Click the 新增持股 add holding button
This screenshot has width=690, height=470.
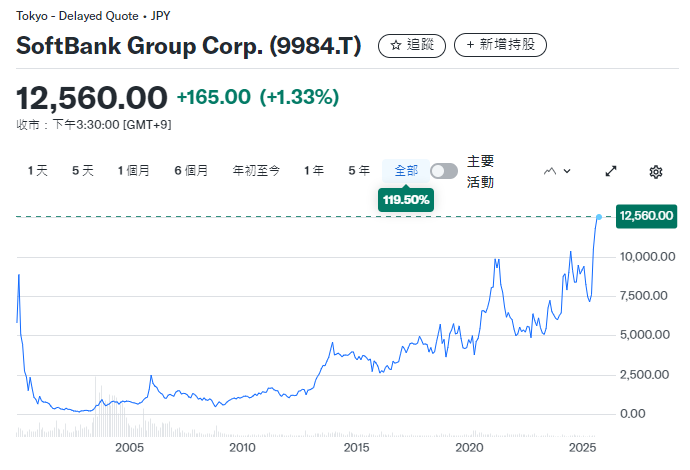pos(500,45)
